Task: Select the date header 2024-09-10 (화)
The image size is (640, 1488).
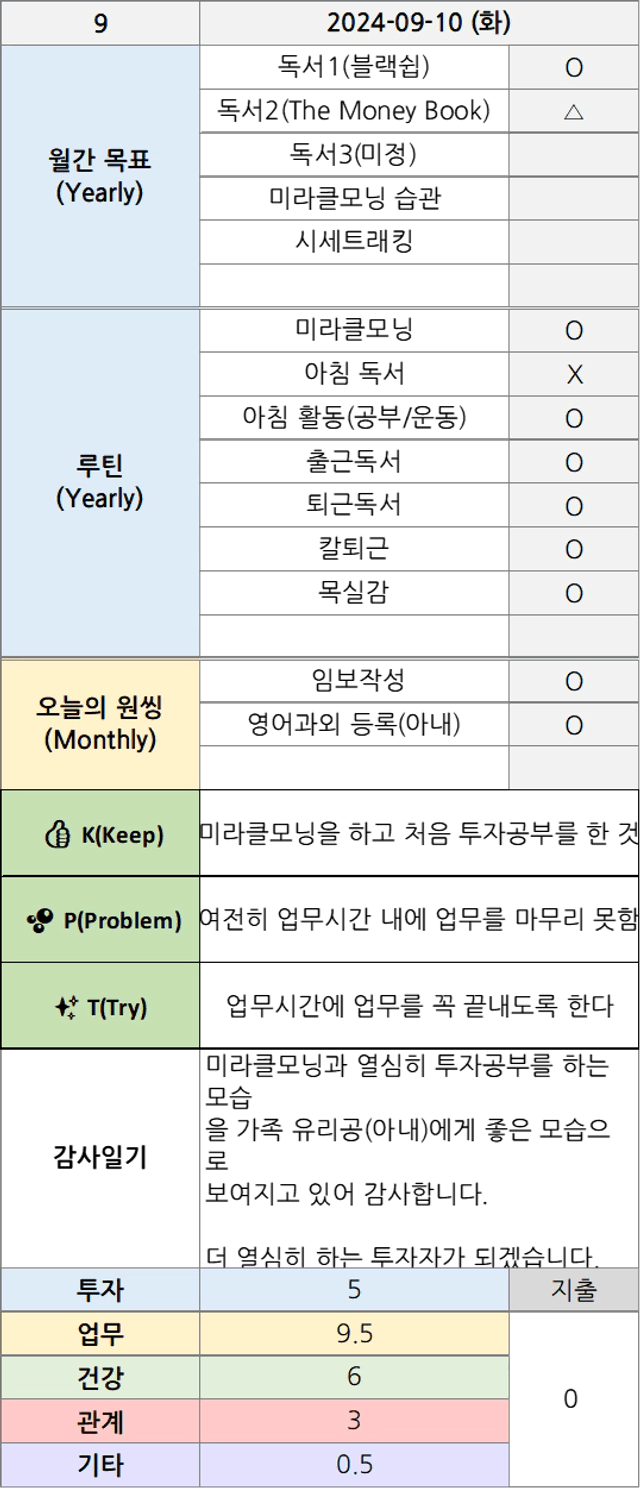Action: [419, 22]
